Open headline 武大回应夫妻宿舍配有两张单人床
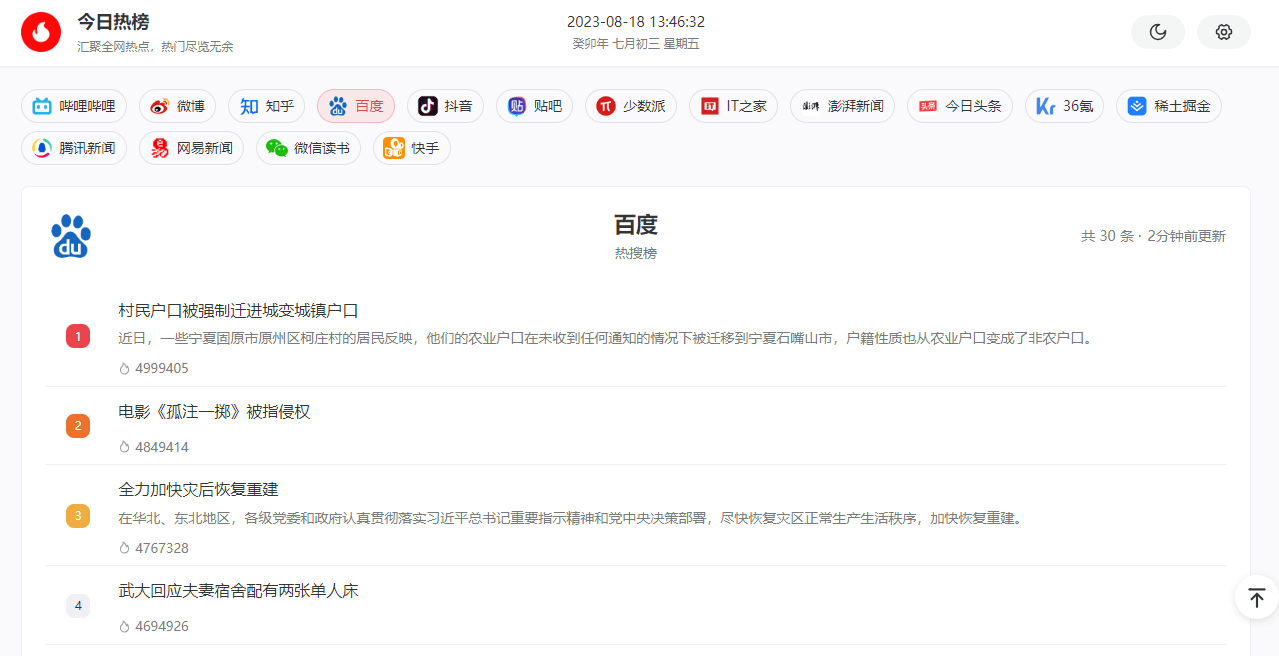The width and height of the screenshot is (1279, 656). (x=238, y=591)
